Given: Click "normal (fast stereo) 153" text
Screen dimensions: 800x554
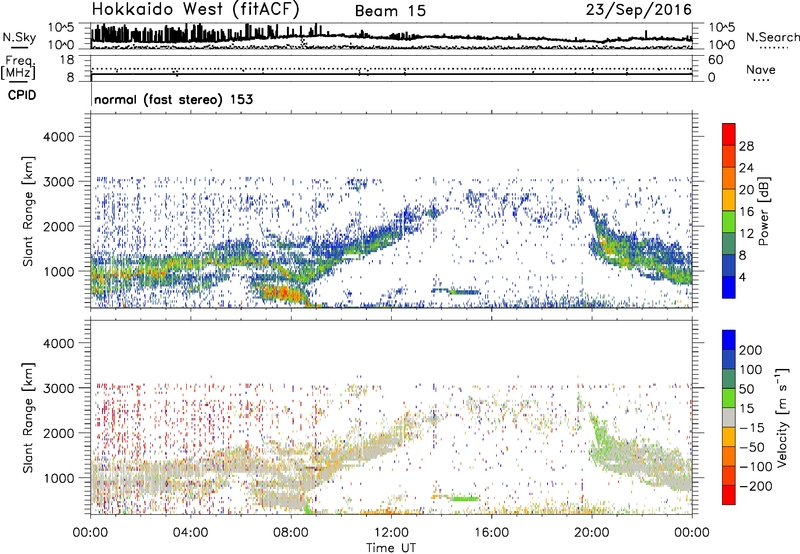Looking at the screenshot, I should point(173,99).
